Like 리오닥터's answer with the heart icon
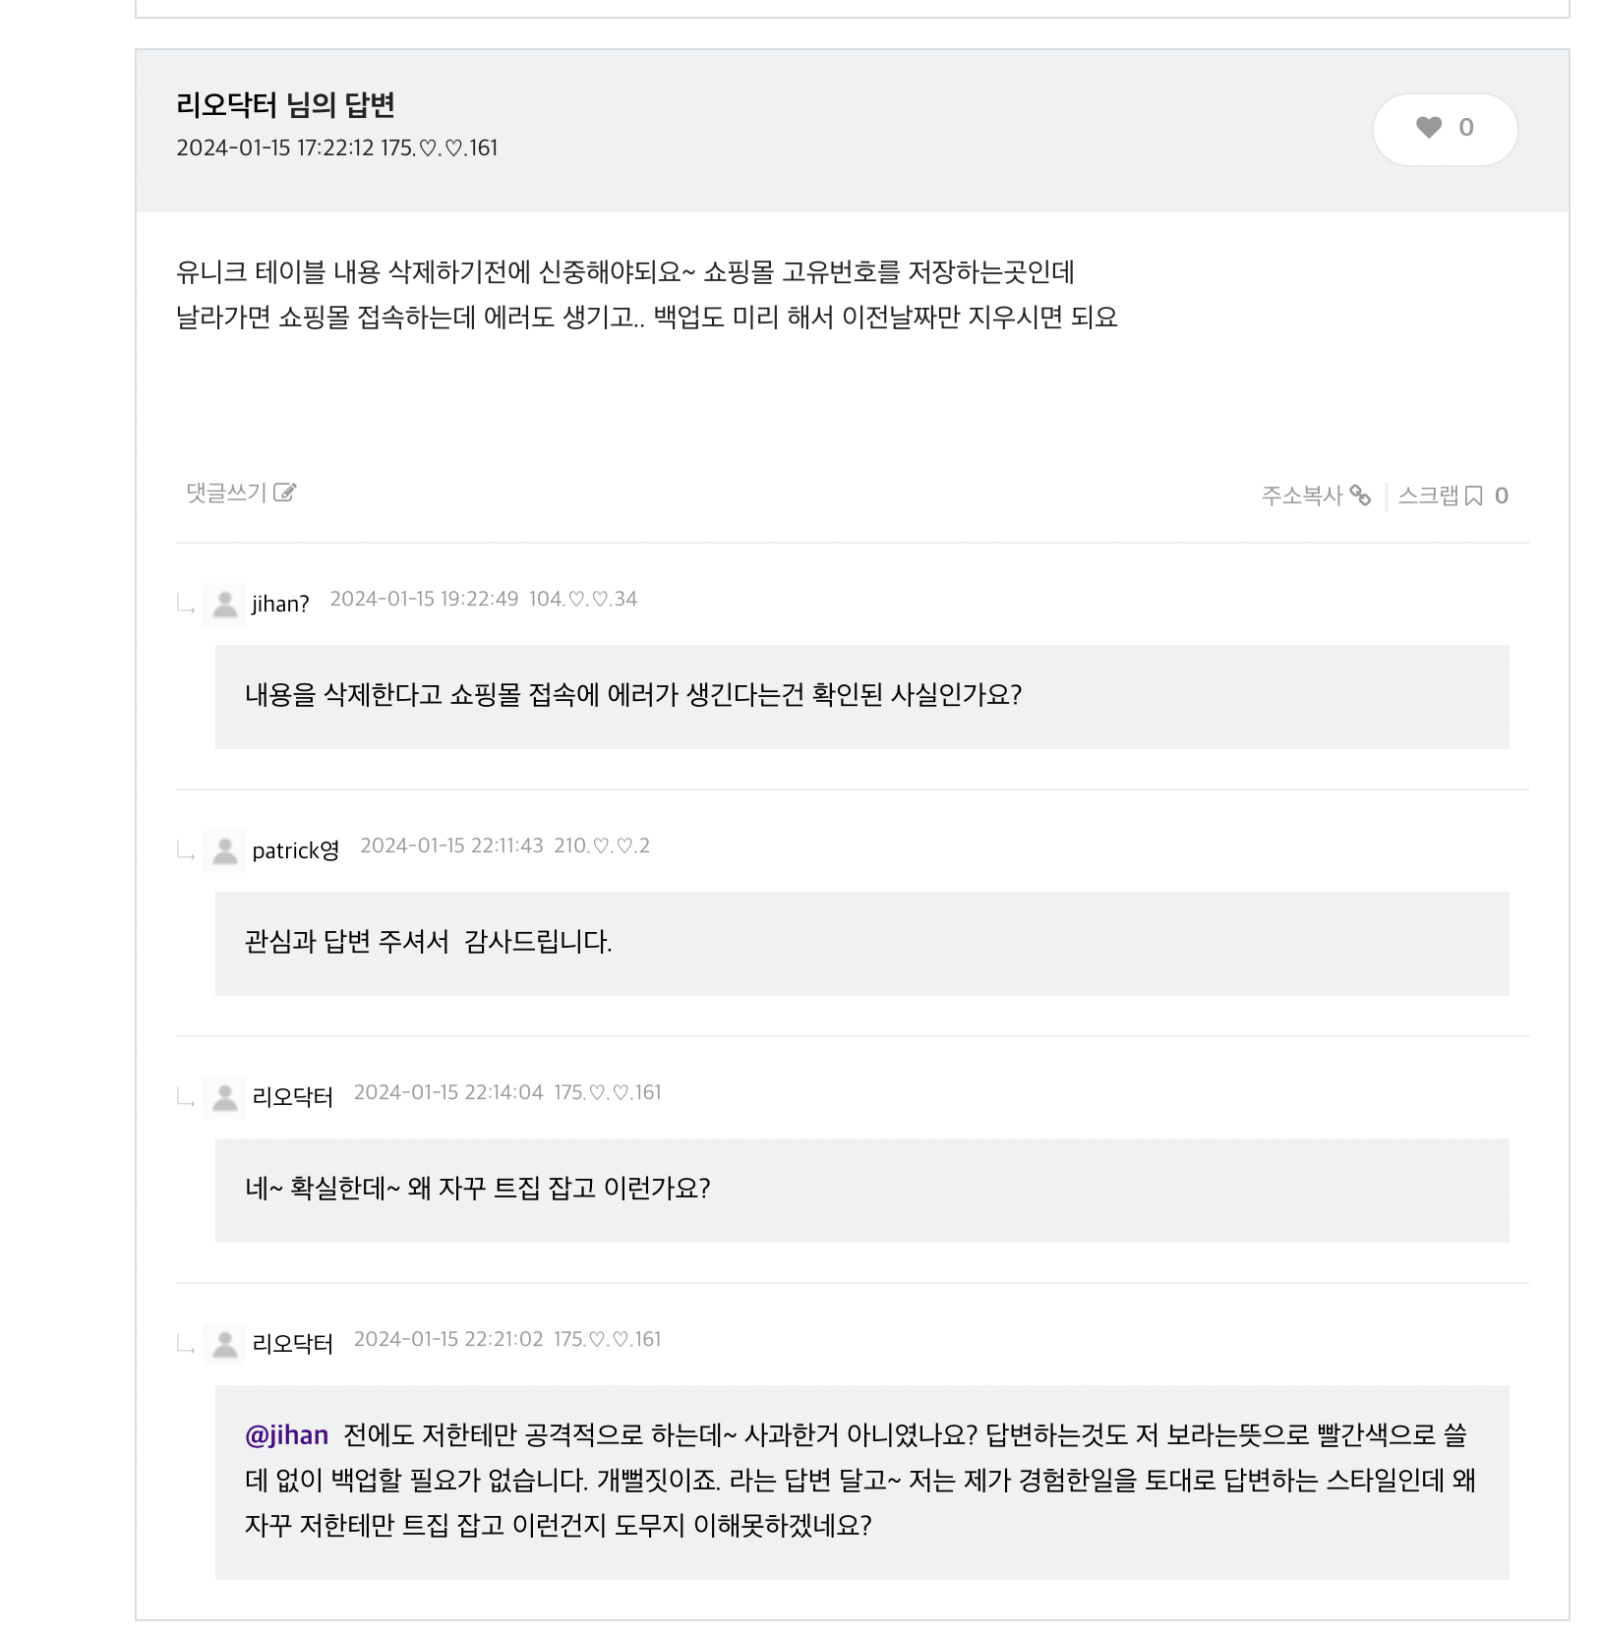 point(1428,128)
